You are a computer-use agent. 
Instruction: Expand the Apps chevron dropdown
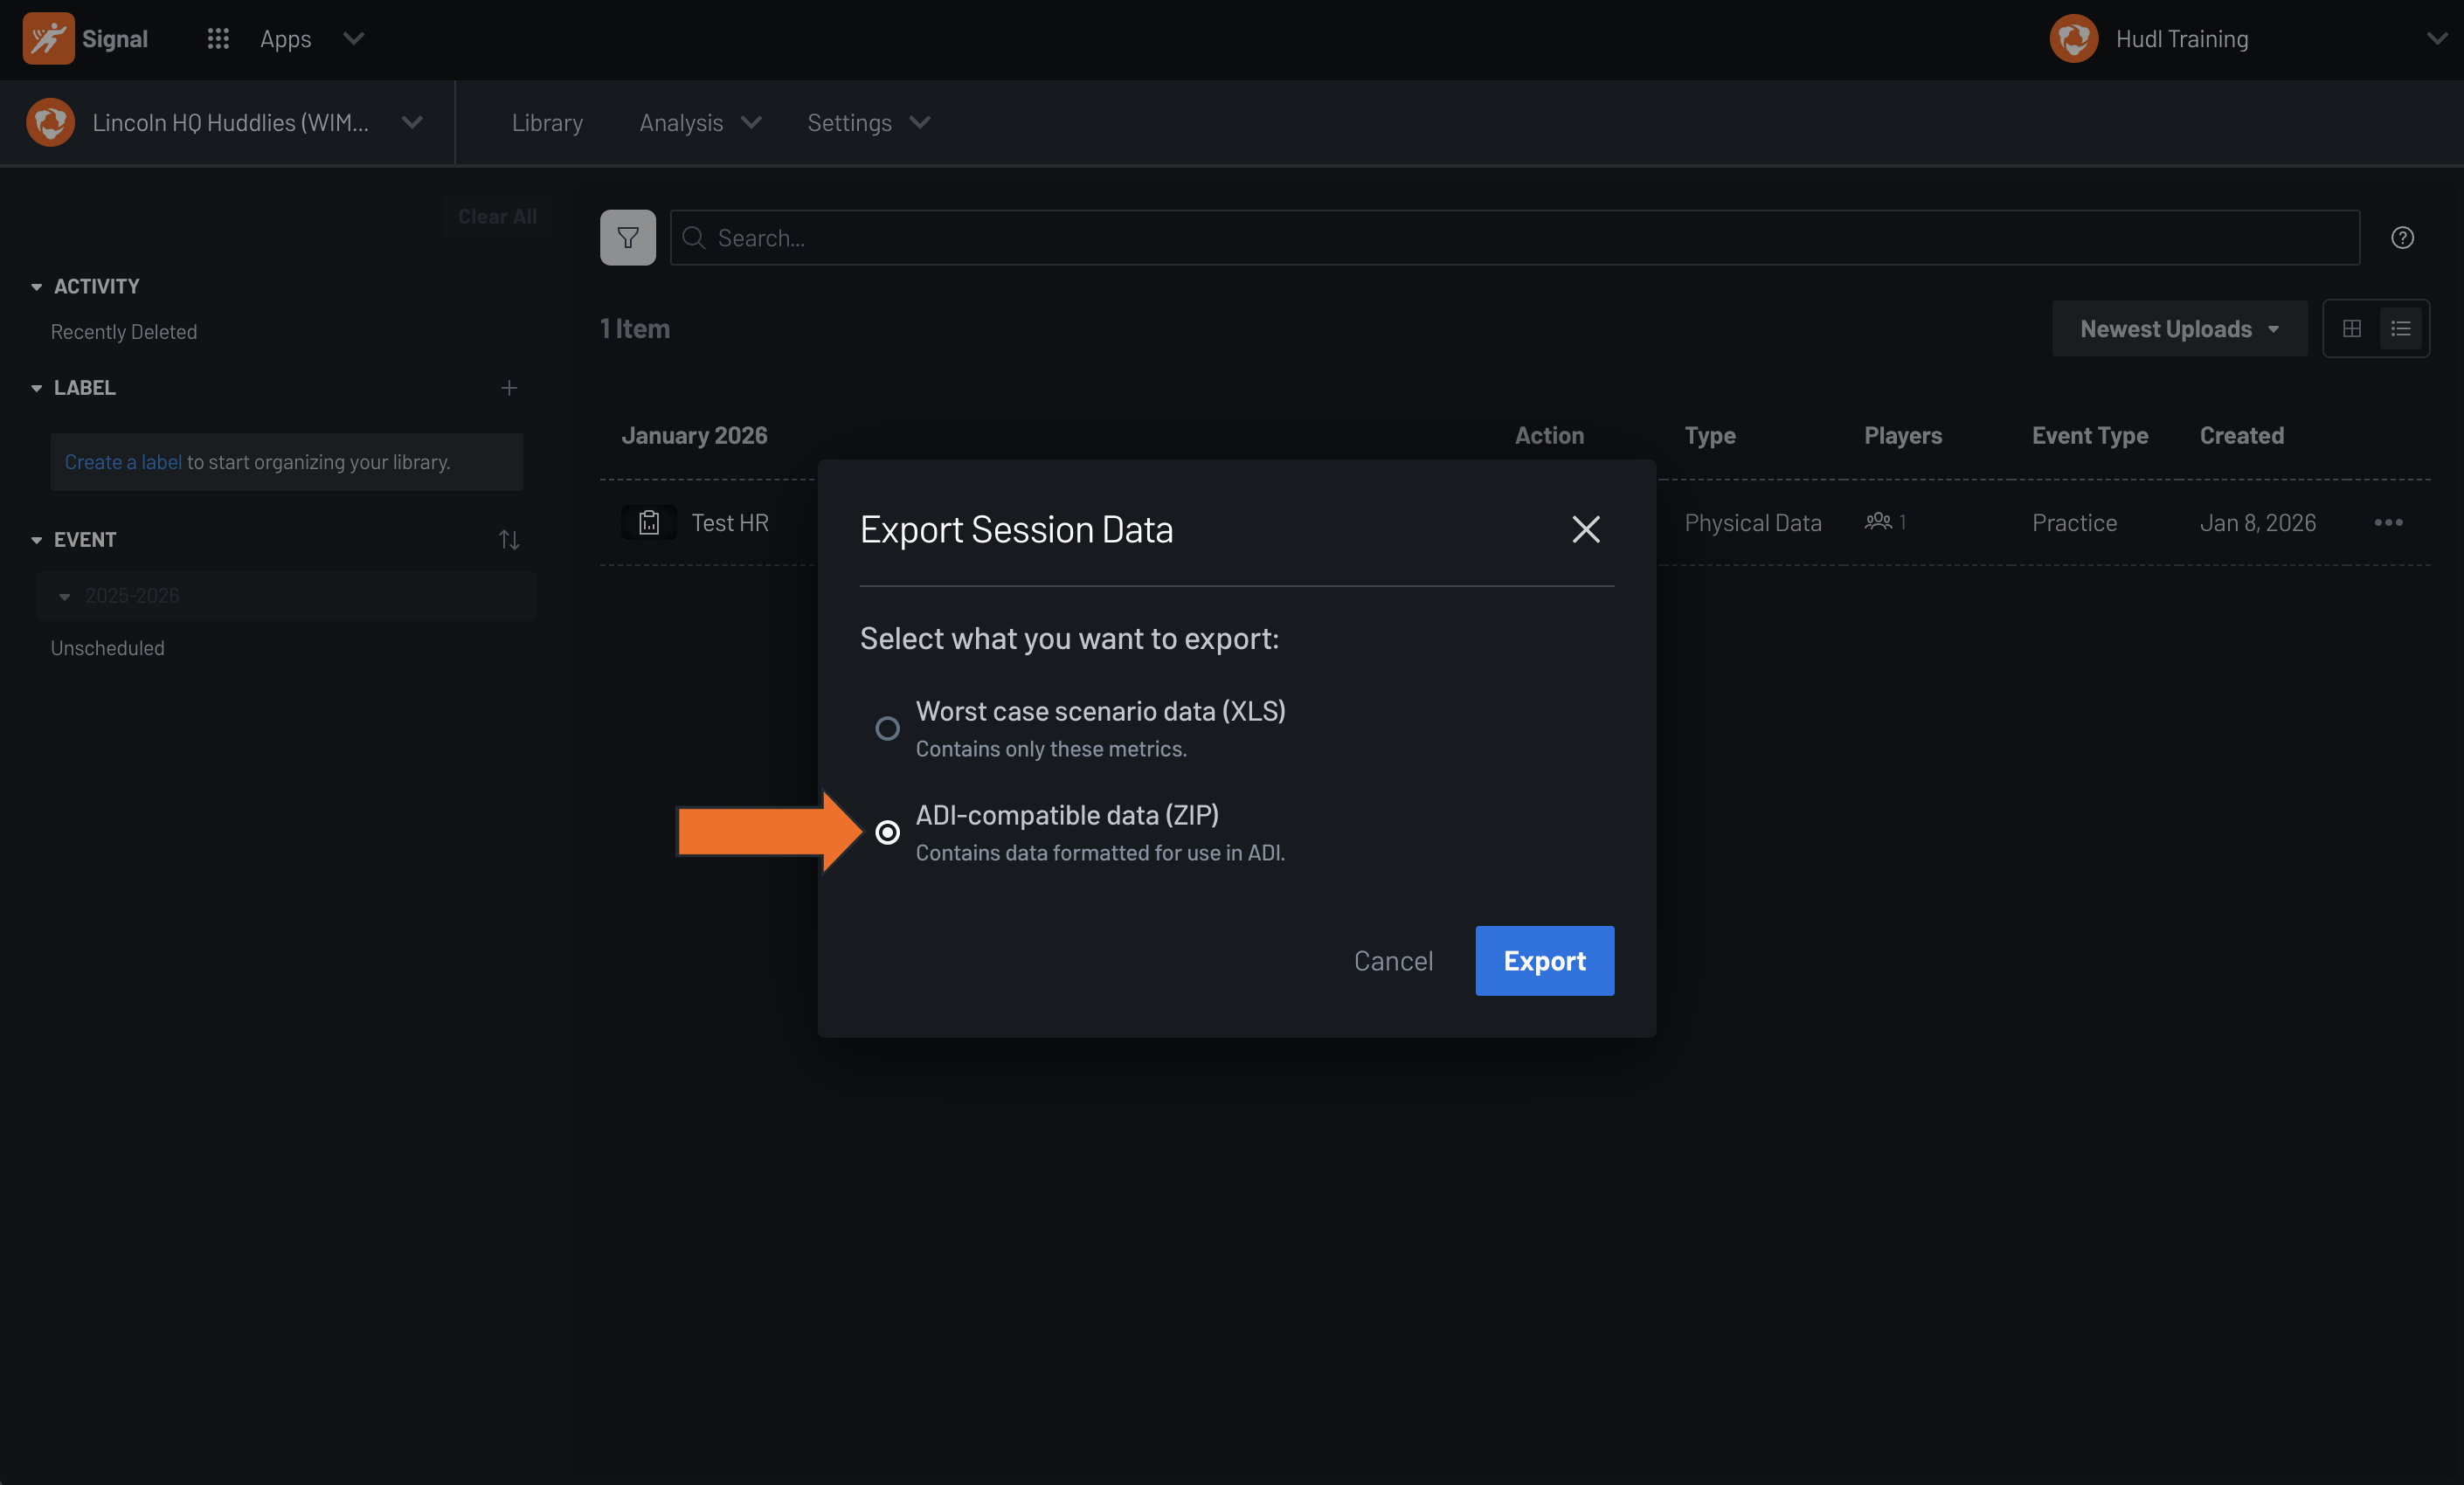(353, 39)
